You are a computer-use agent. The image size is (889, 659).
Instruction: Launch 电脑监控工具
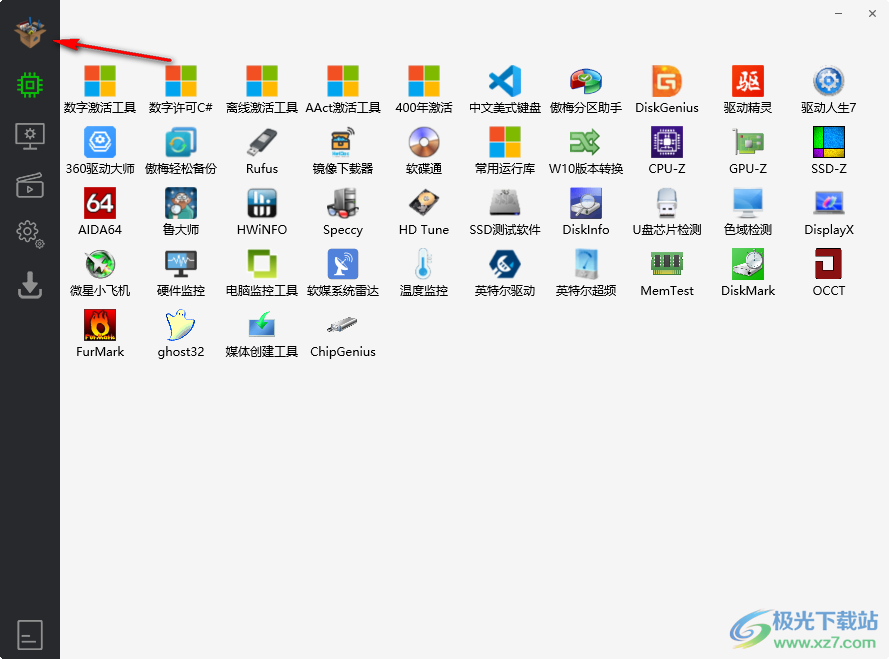click(262, 273)
